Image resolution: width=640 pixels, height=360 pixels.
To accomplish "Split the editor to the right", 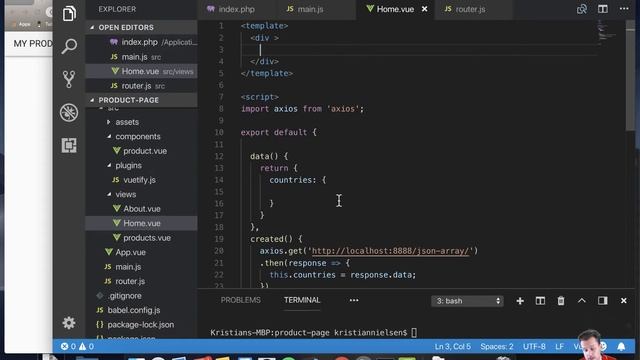I will 603,9.
